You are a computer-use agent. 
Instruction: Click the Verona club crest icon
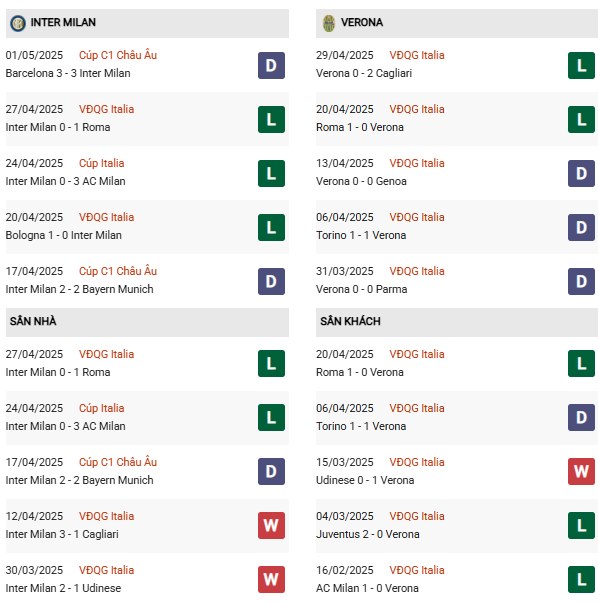[x=328, y=23]
